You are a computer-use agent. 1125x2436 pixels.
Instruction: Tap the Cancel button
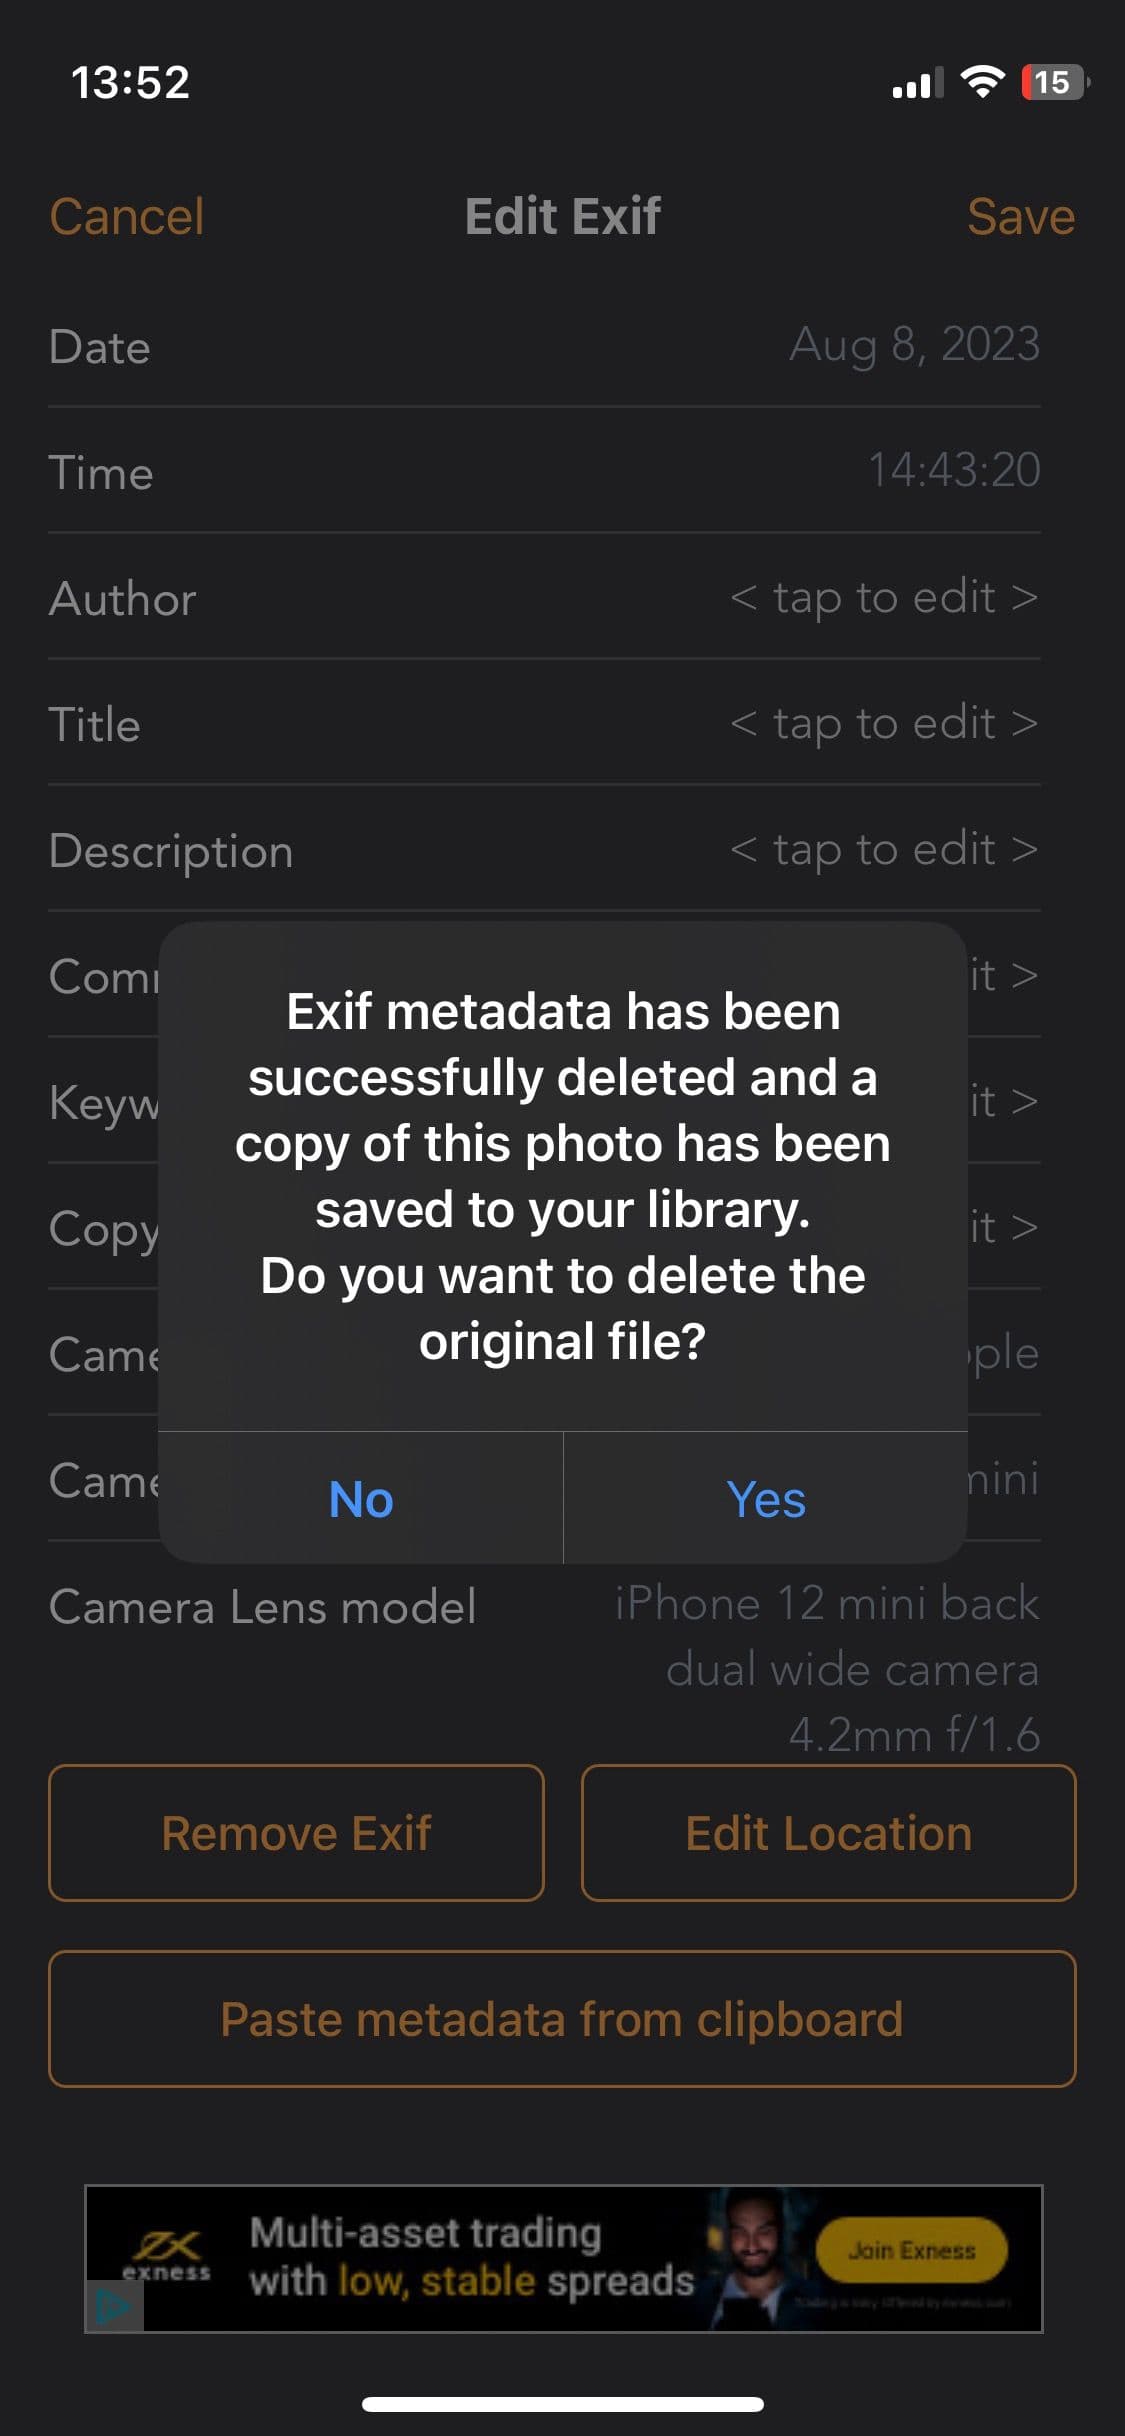click(x=127, y=216)
